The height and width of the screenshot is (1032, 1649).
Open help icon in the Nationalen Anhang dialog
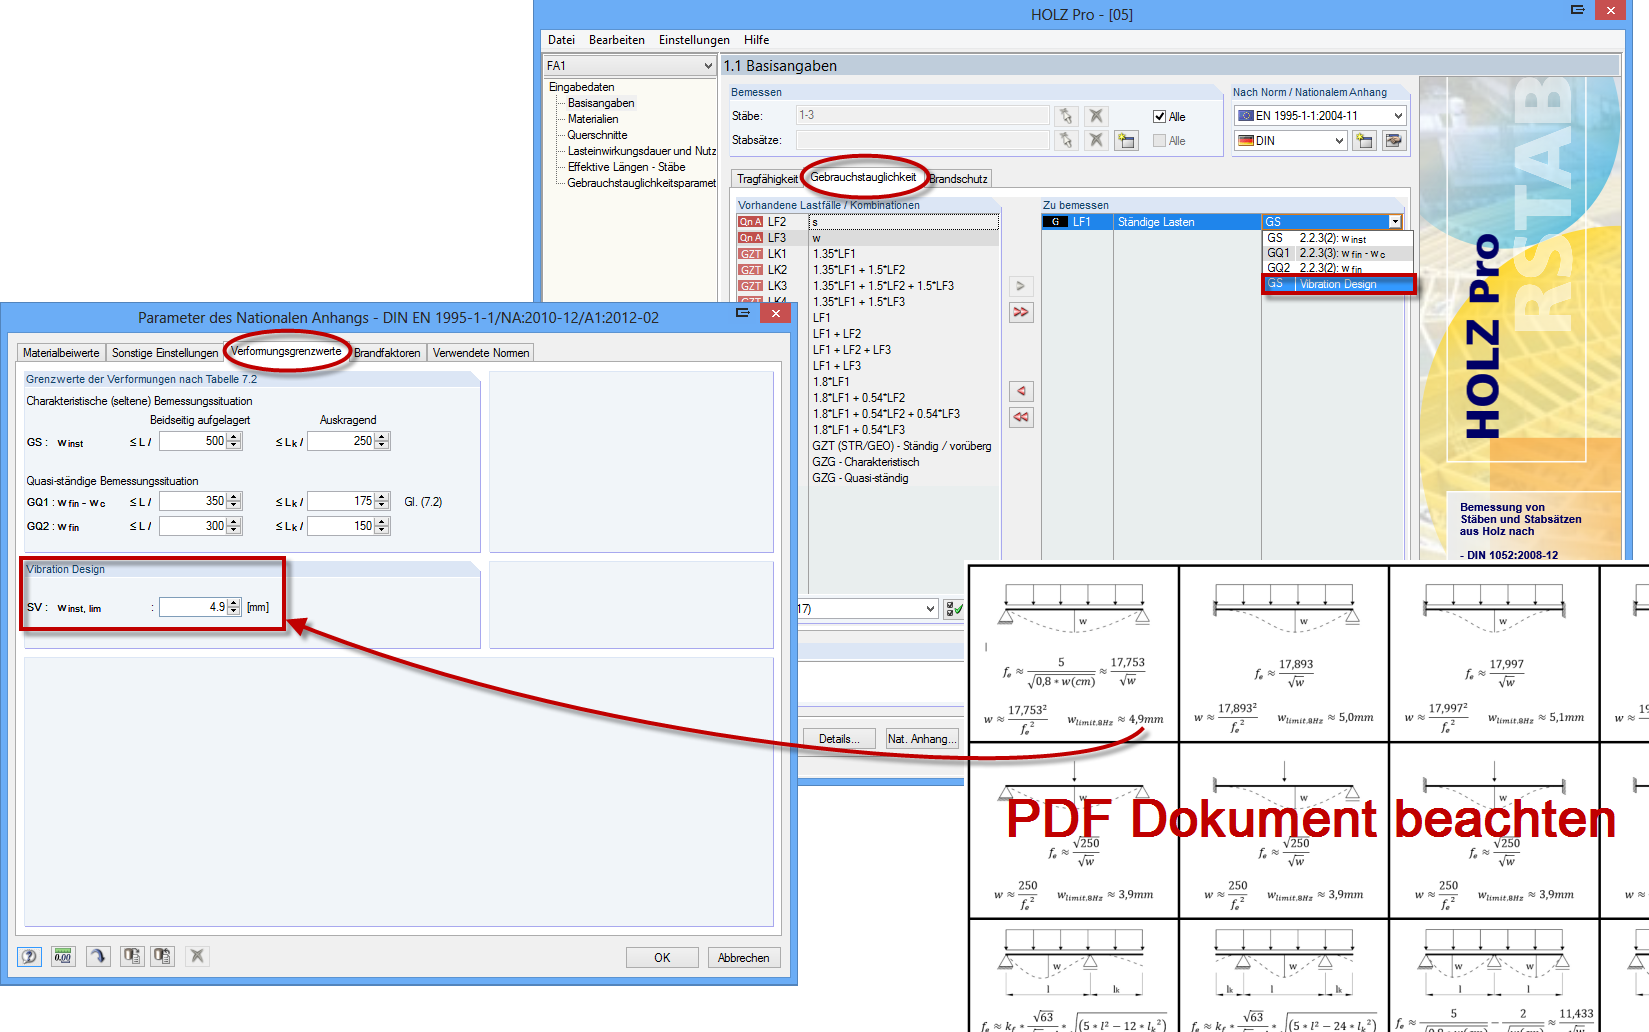tap(29, 956)
